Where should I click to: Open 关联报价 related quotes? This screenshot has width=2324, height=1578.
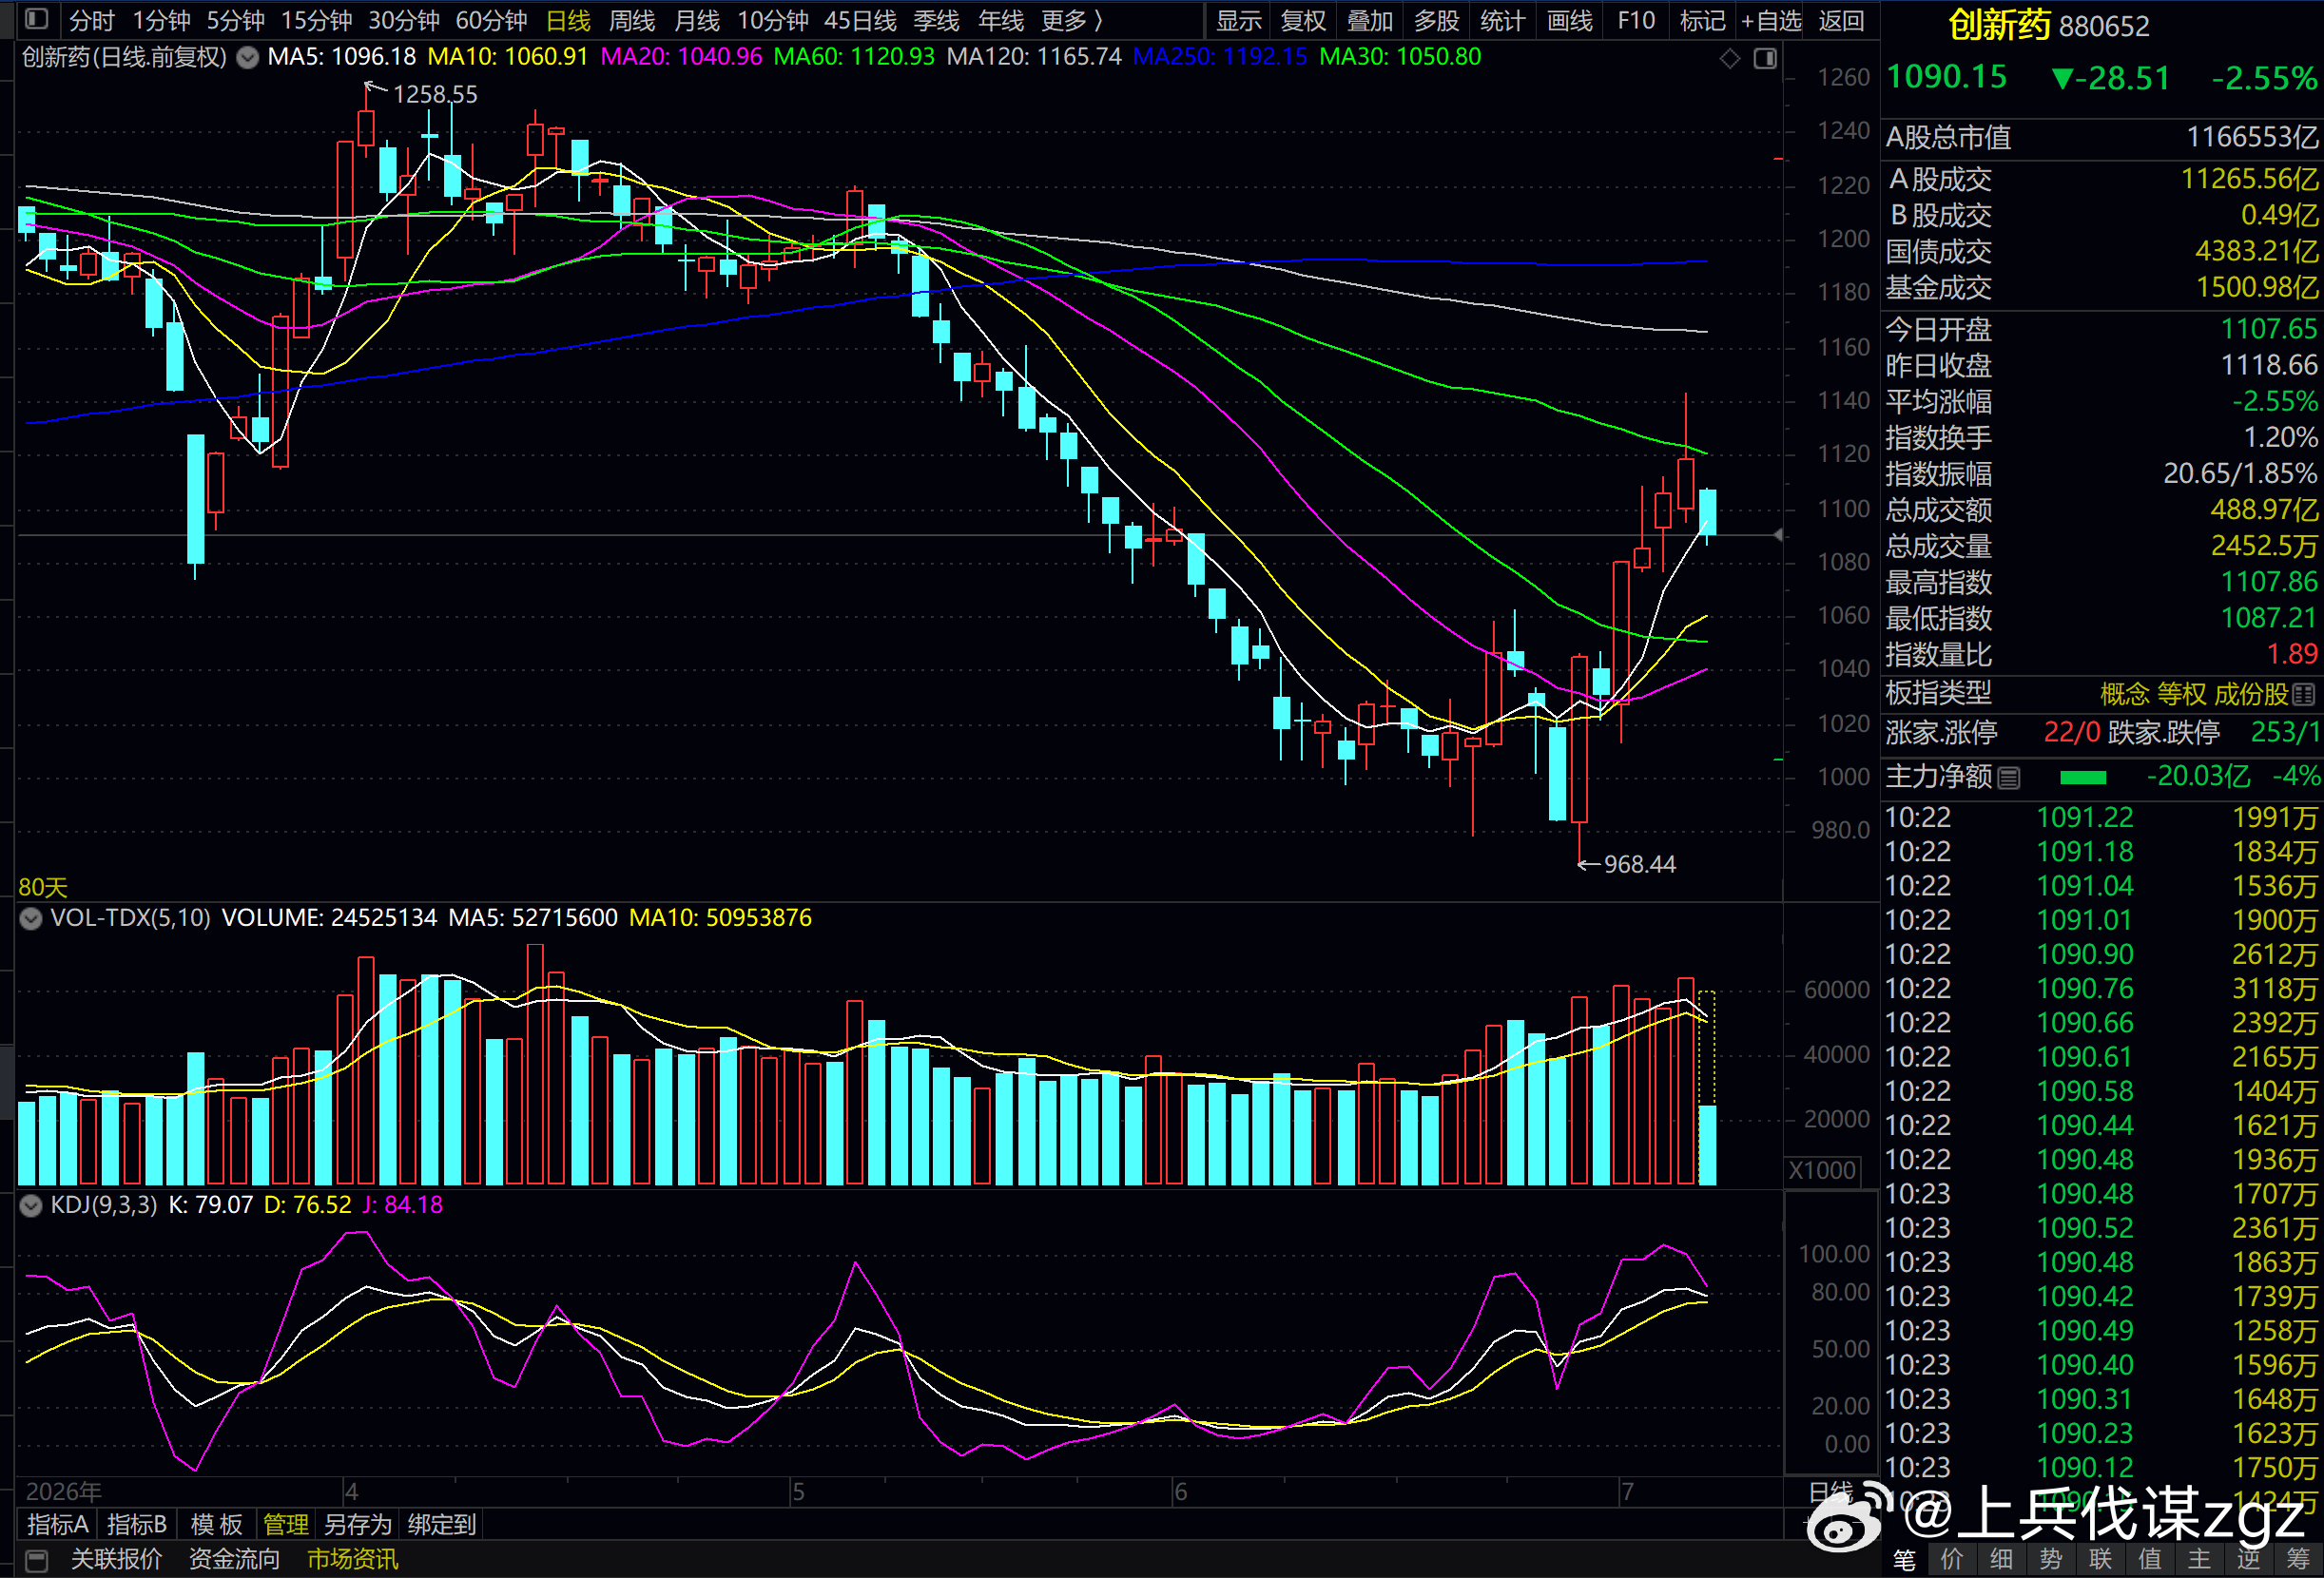pos(116,1560)
